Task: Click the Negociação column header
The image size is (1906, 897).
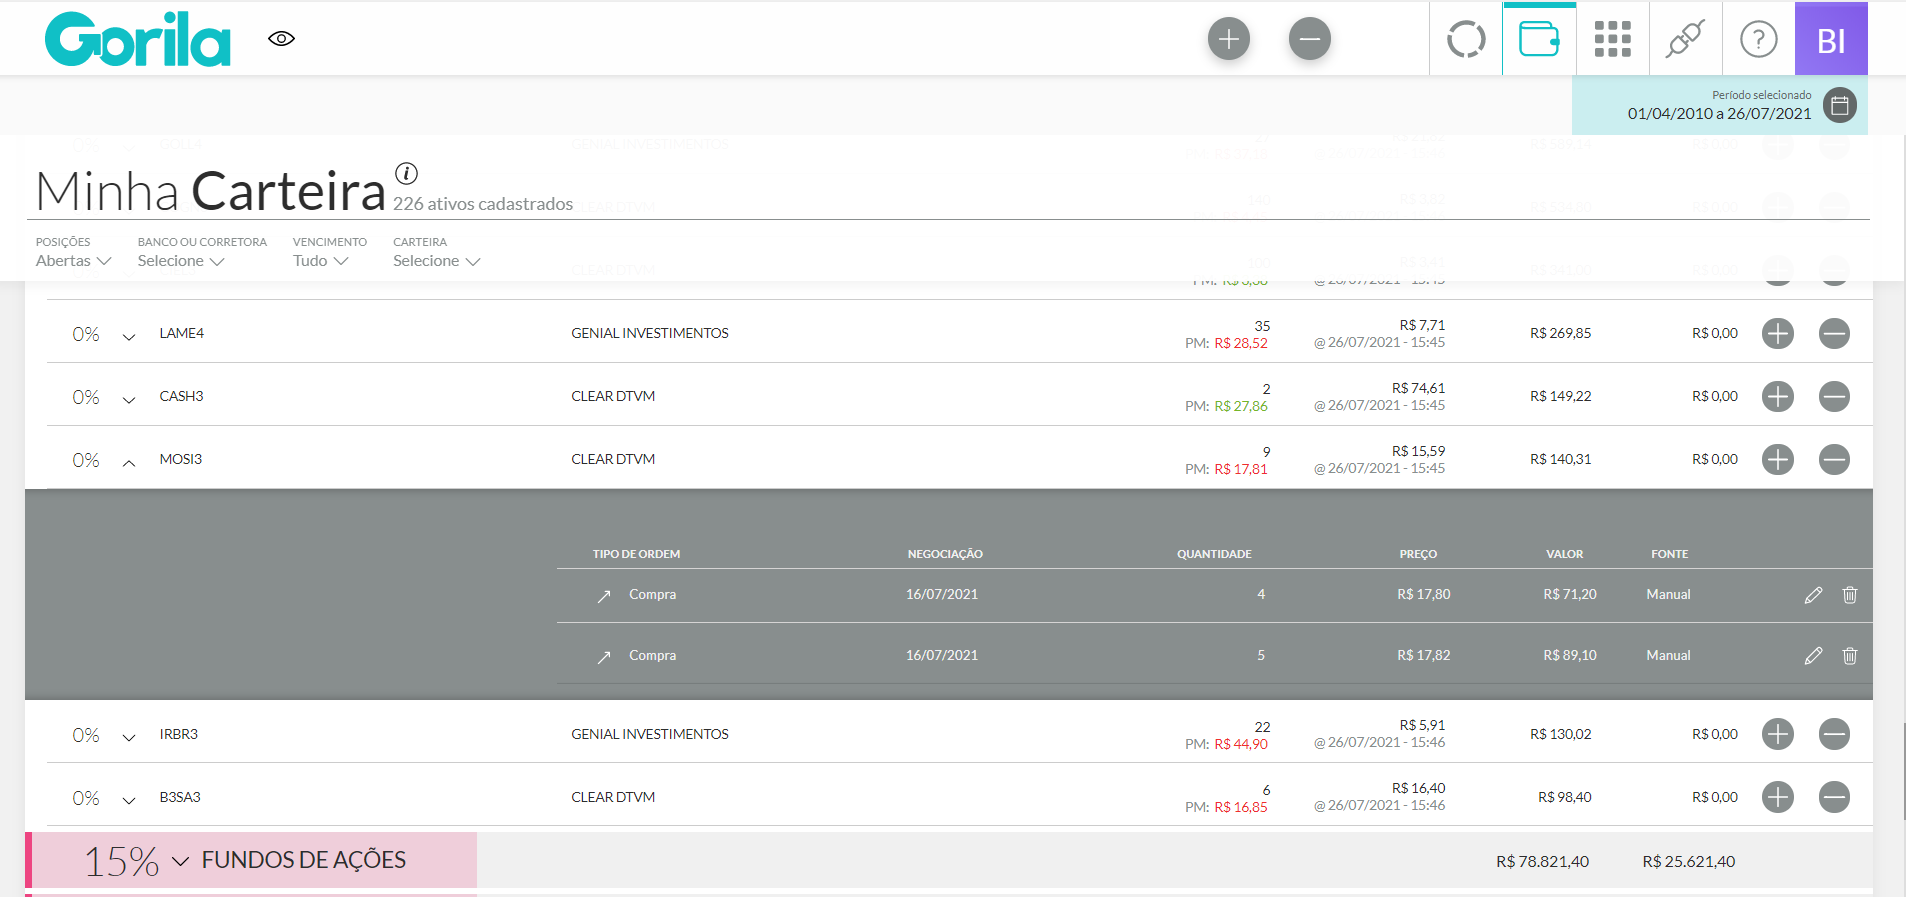Action: 945,554
